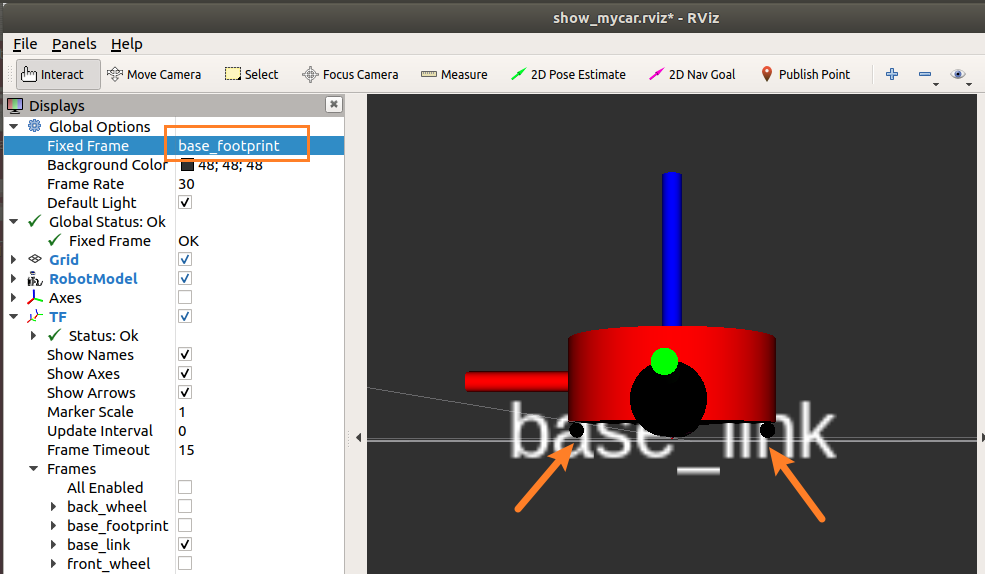The height and width of the screenshot is (574, 985).
Task: Open the eye view options icon
Action: pos(957,74)
